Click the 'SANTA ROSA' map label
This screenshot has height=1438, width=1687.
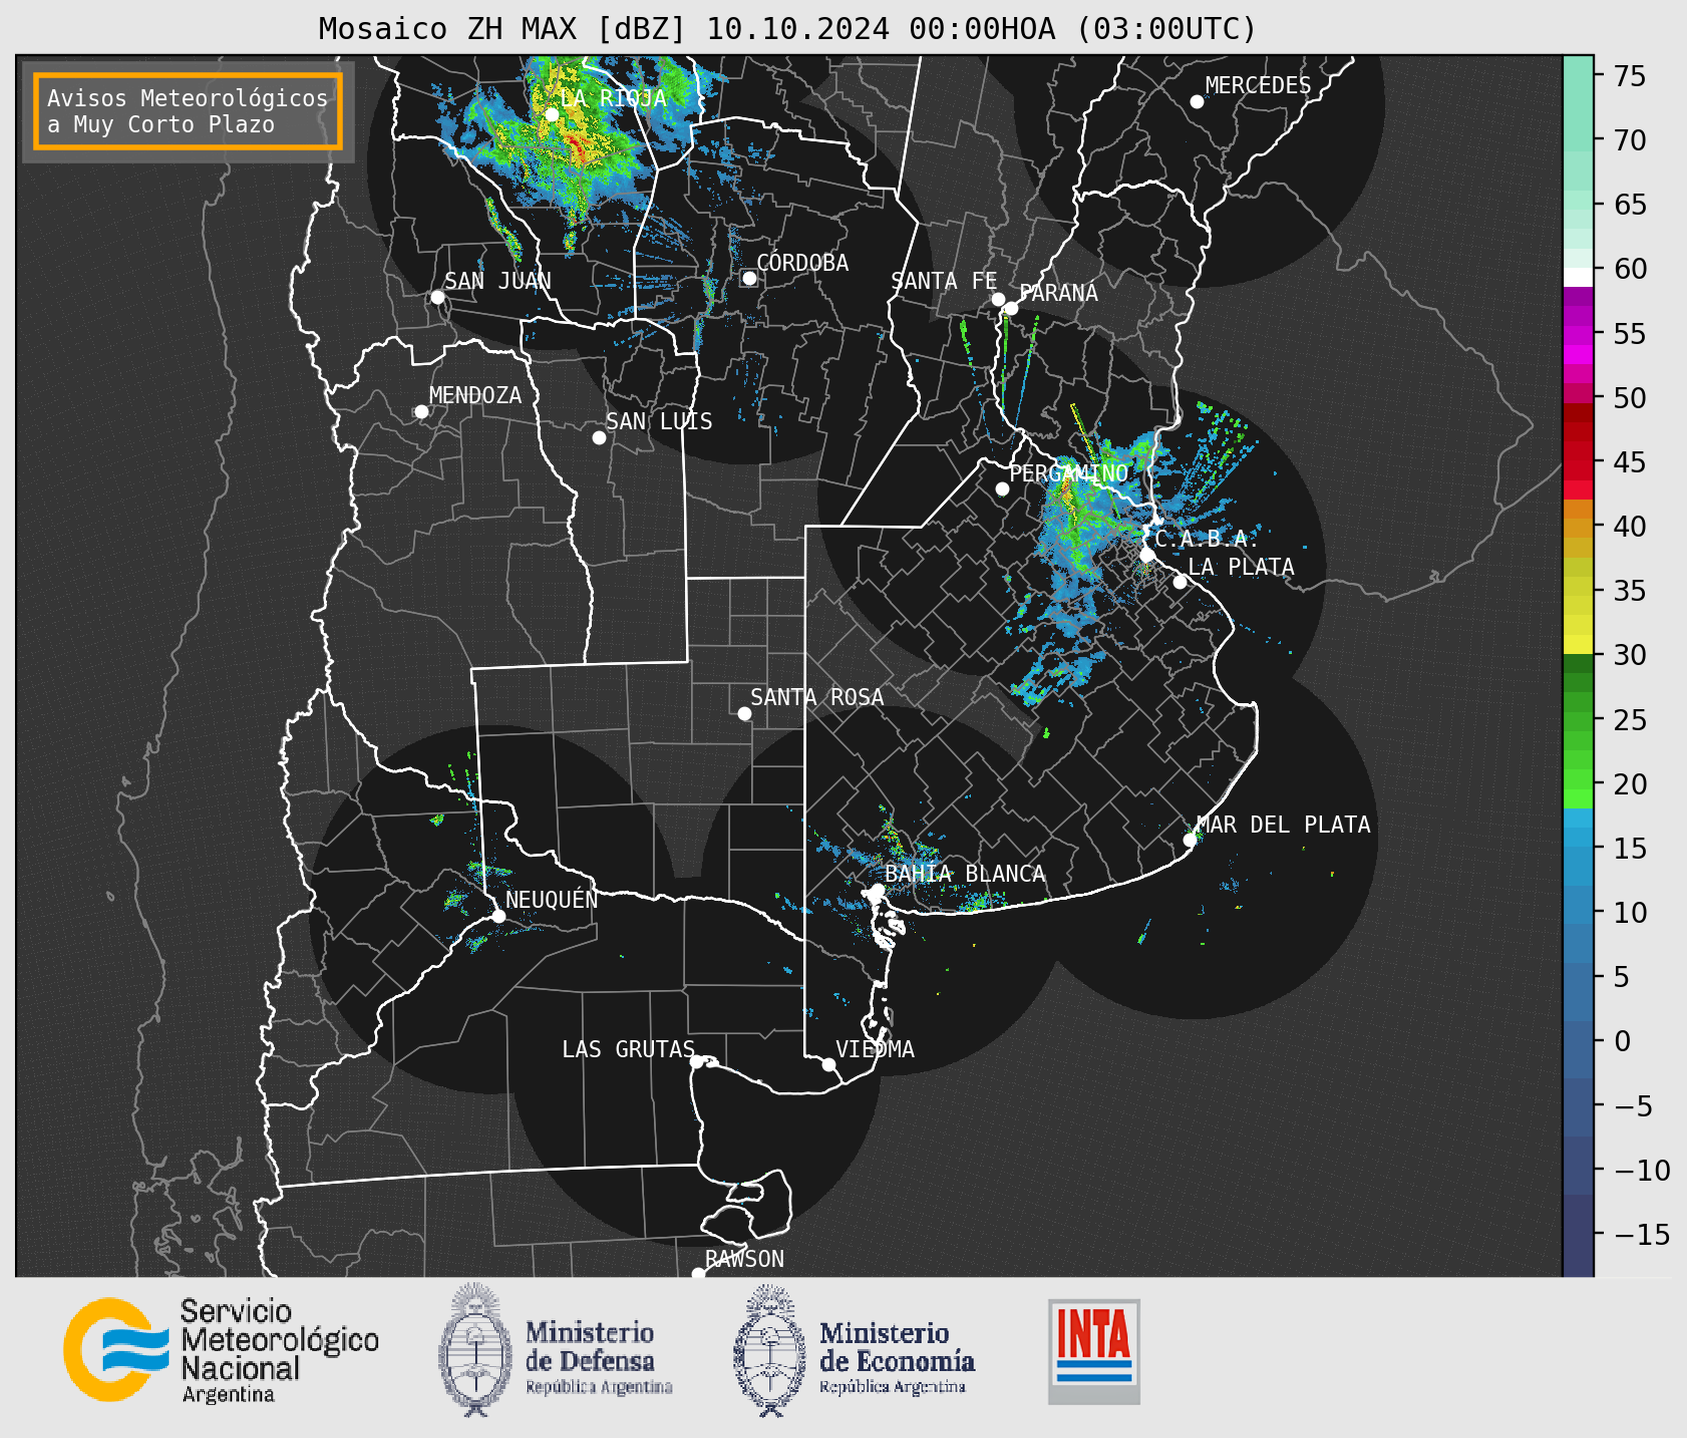click(x=817, y=697)
